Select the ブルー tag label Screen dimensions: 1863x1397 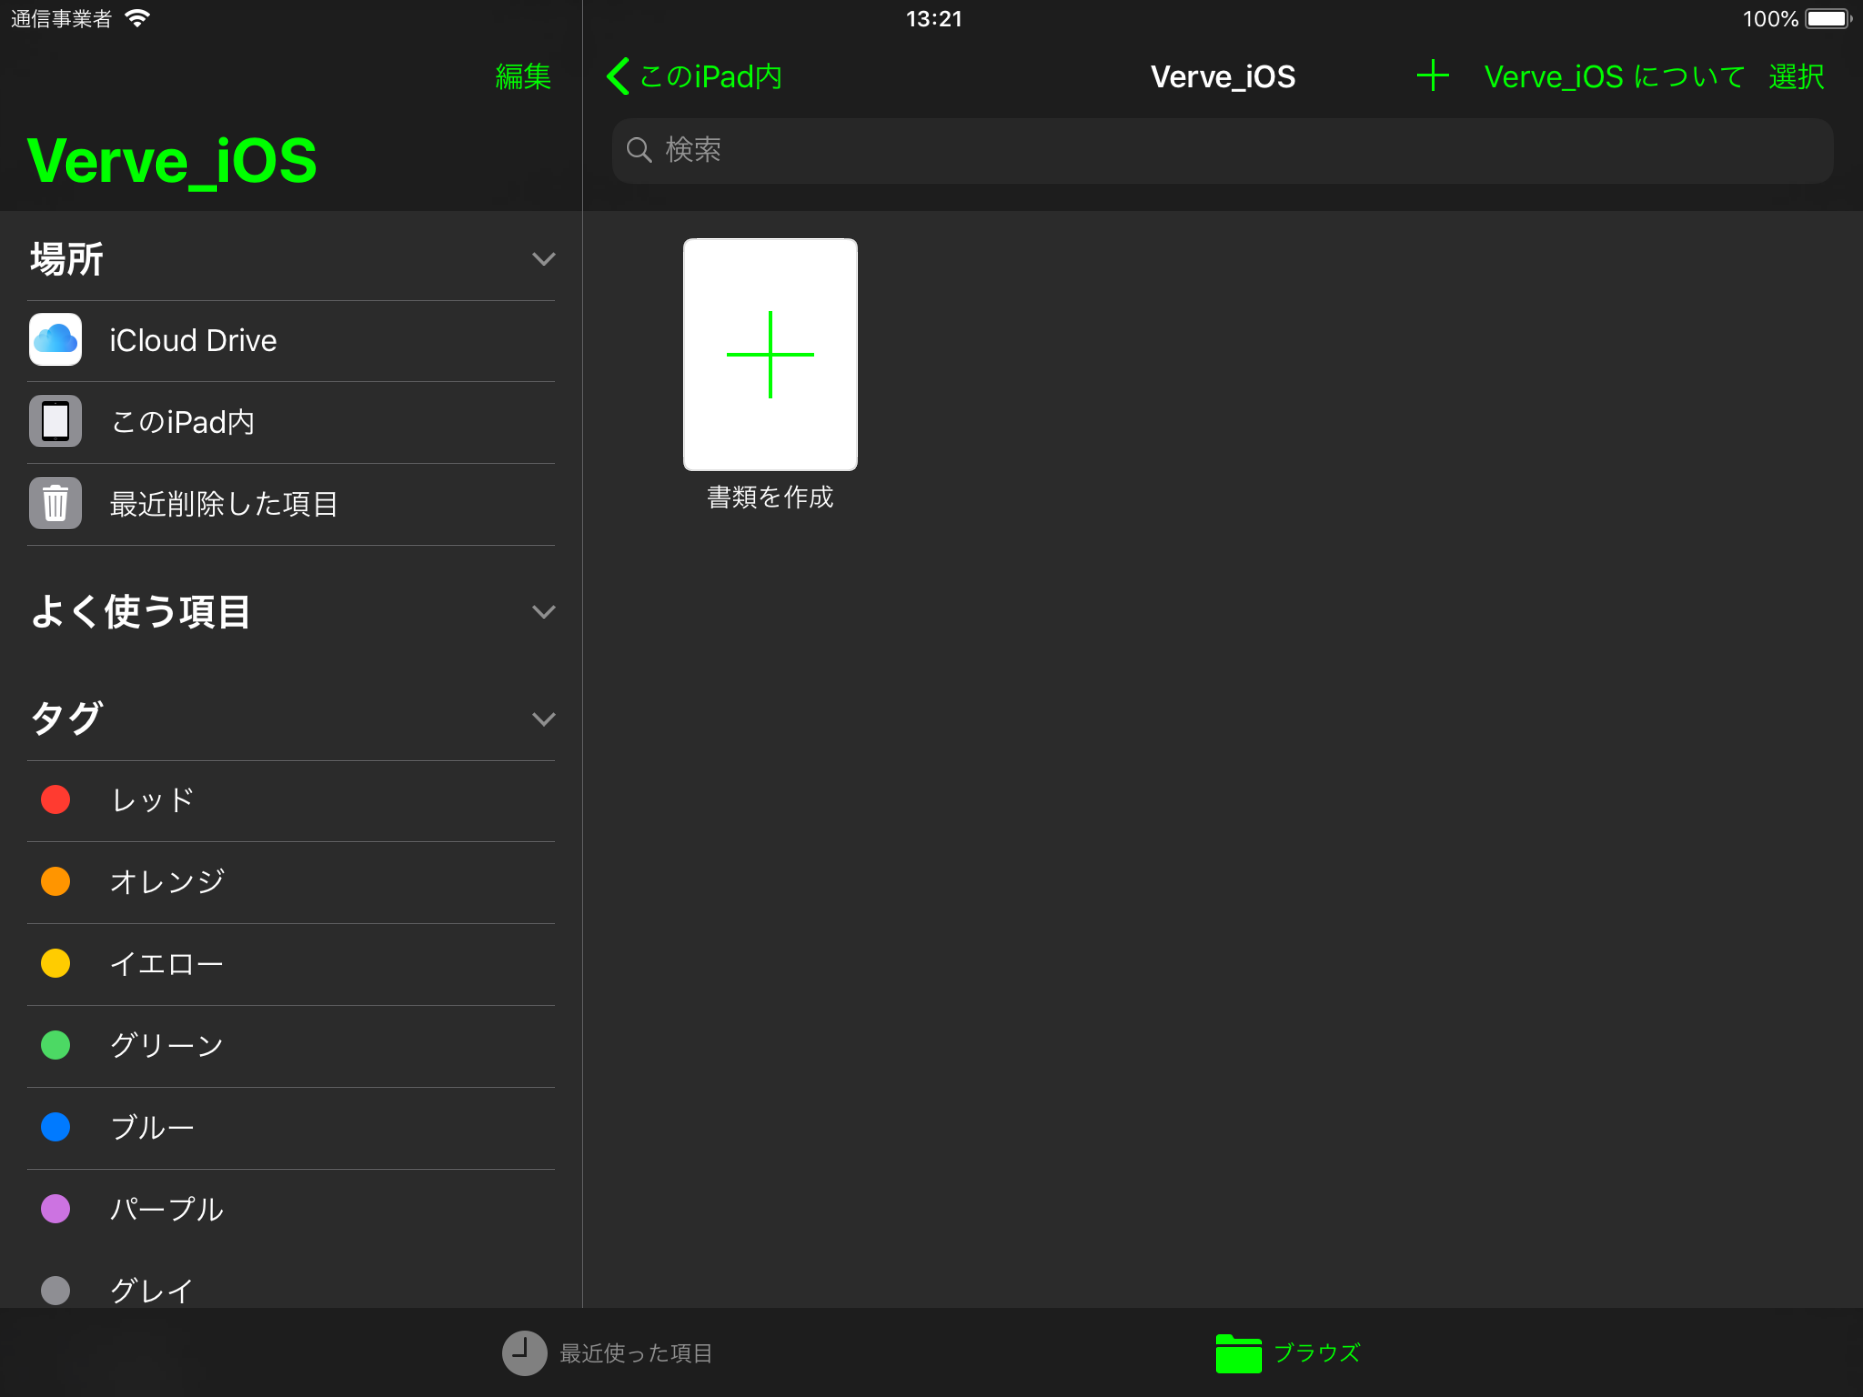[x=152, y=1128]
